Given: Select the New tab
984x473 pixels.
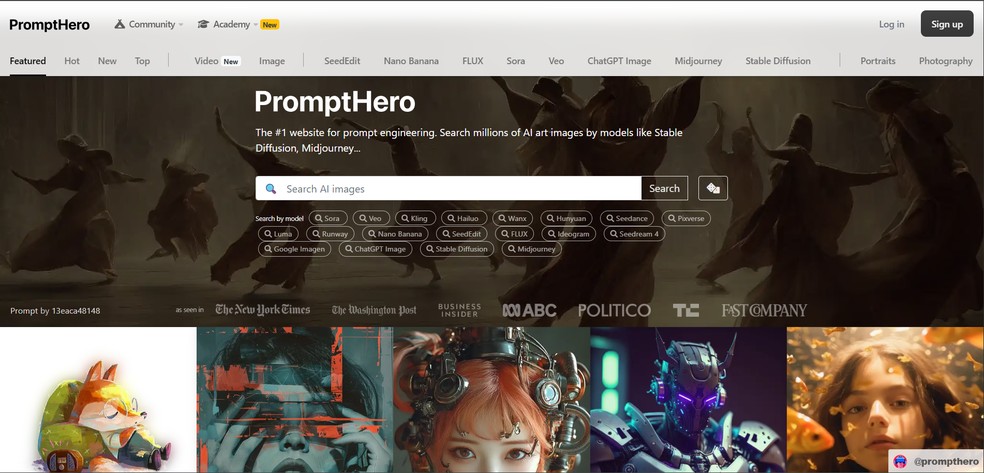Looking at the screenshot, I should pyautogui.click(x=107, y=61).
